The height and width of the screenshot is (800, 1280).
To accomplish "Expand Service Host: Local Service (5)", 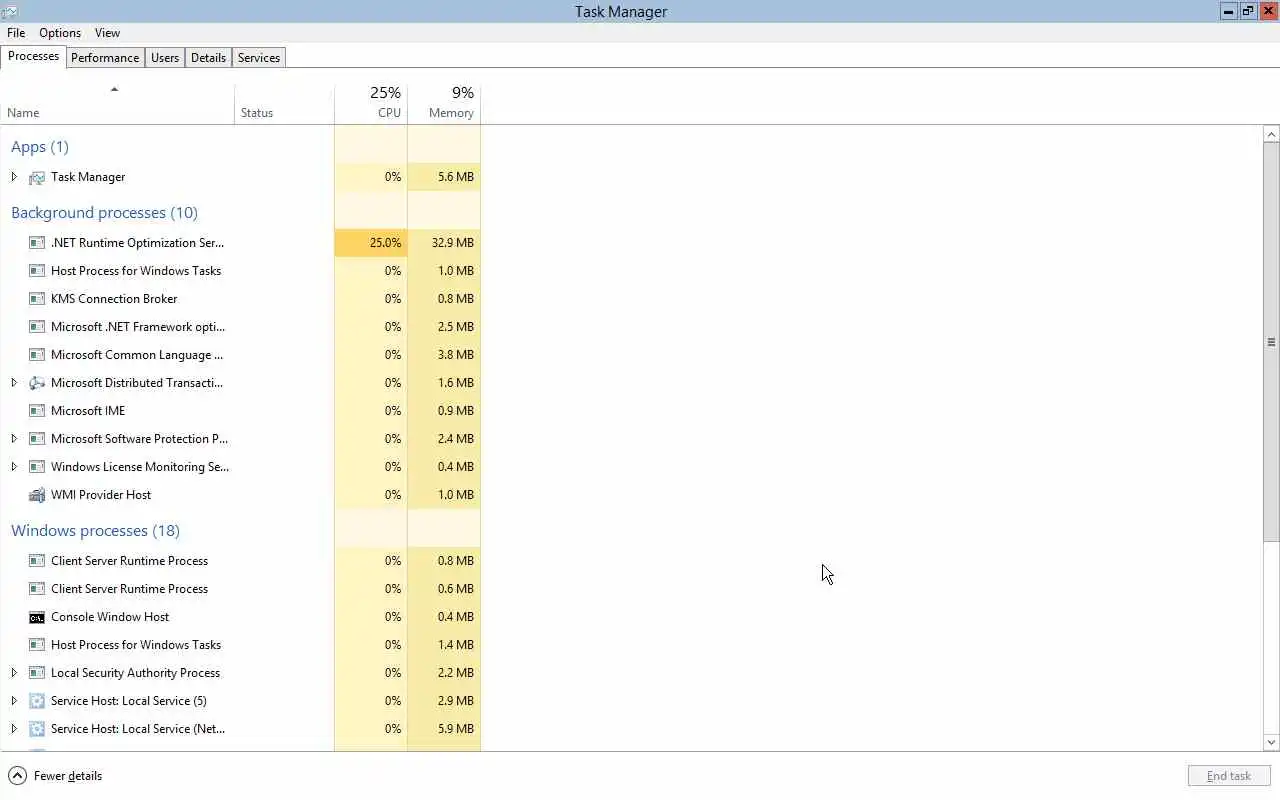I will (x=14, y=701).
